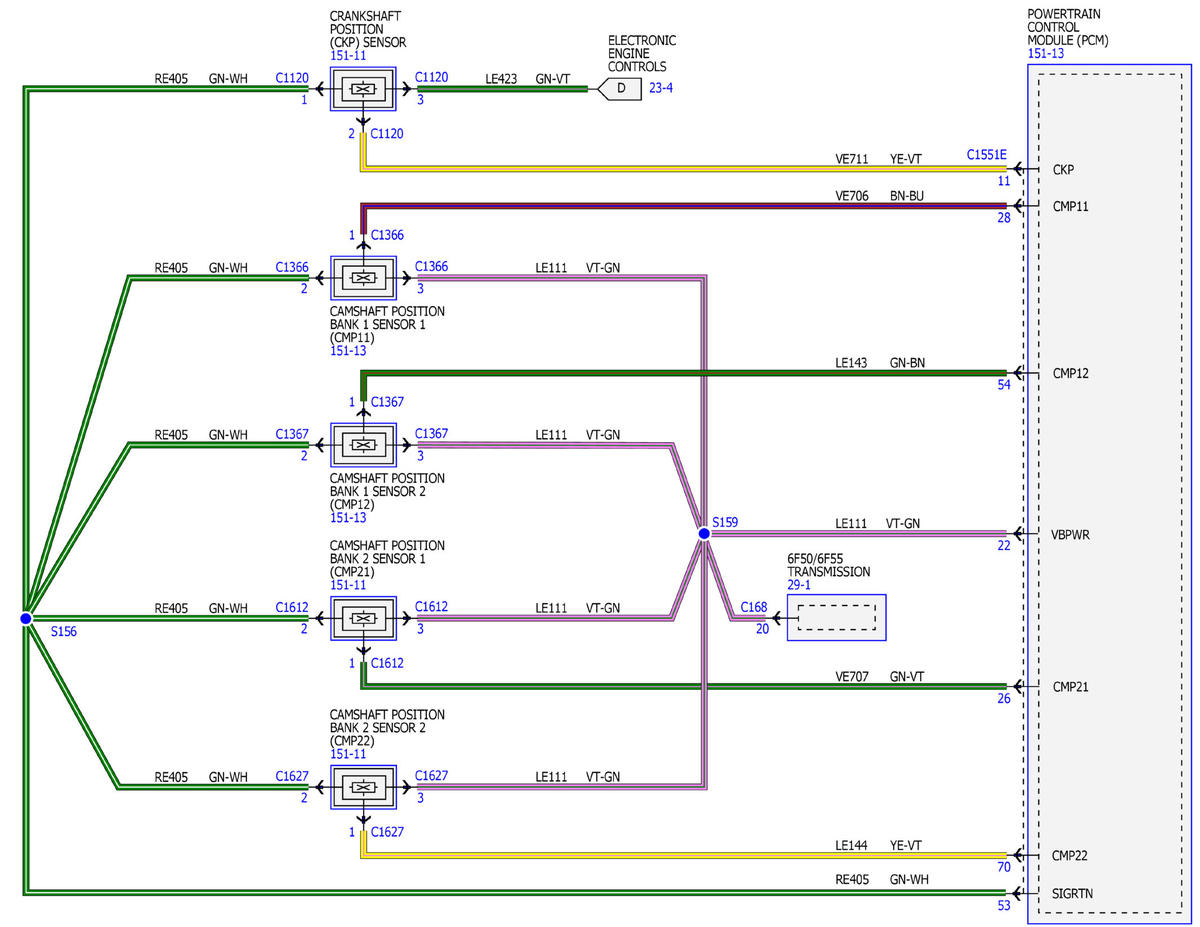Screen dimensions: 1200x927
Task: Click the LE111 VT-GN wire to VBPWR
Action: 858,534
